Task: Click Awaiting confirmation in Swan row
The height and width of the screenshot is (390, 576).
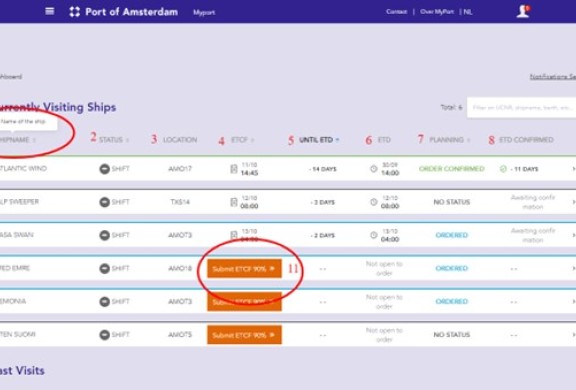Action: tap(533, 235)
